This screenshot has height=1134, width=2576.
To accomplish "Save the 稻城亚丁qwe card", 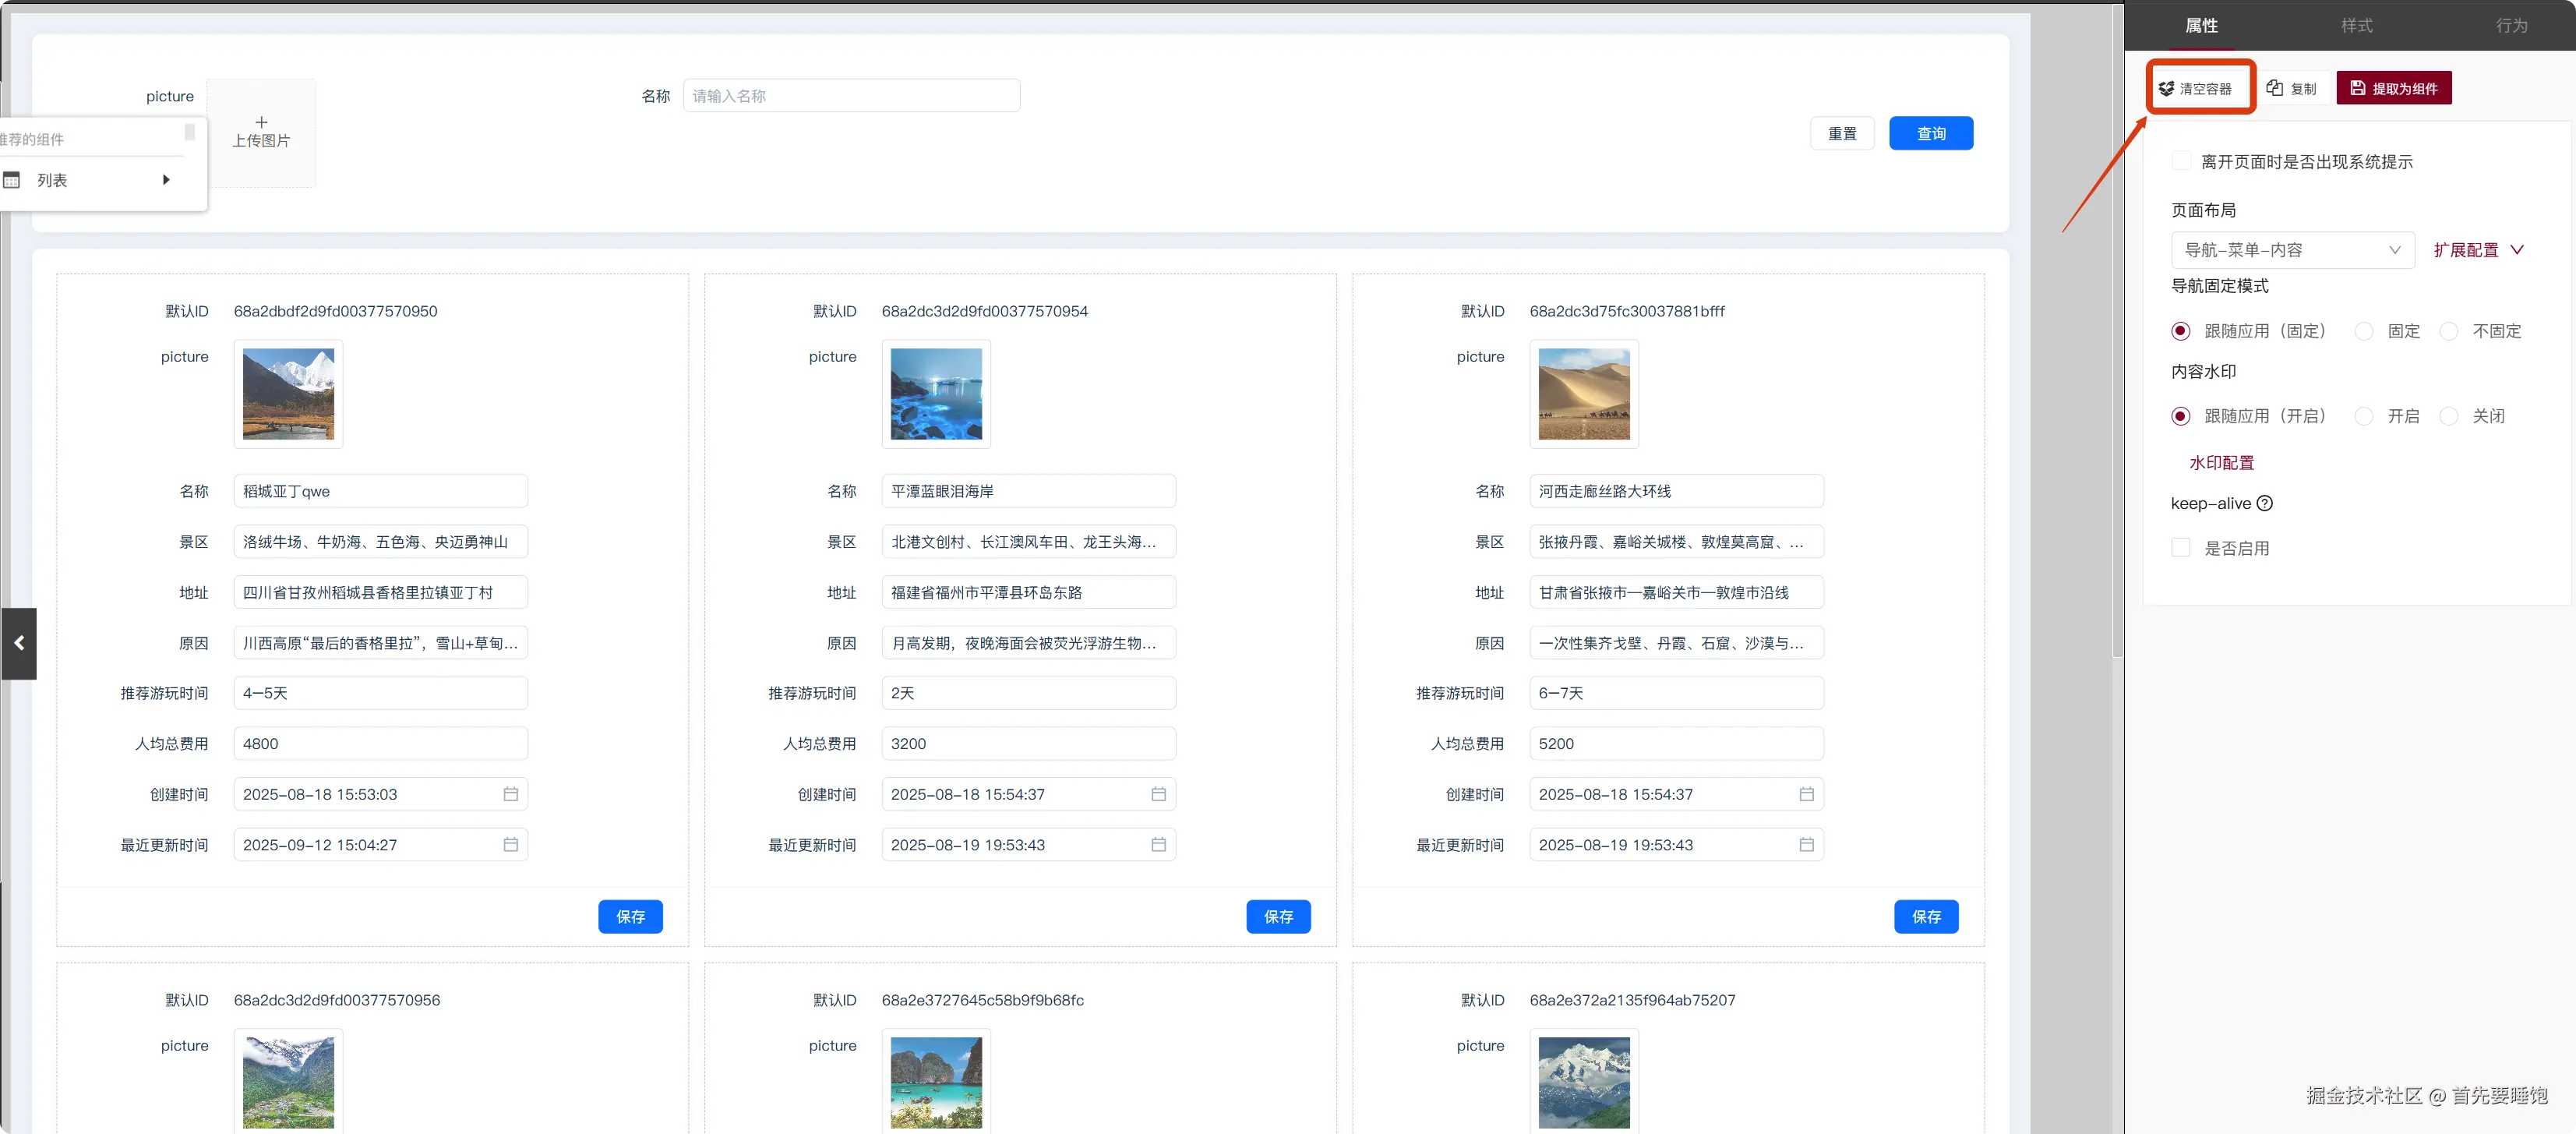I will pyautogui.click(x=630, y=917).
